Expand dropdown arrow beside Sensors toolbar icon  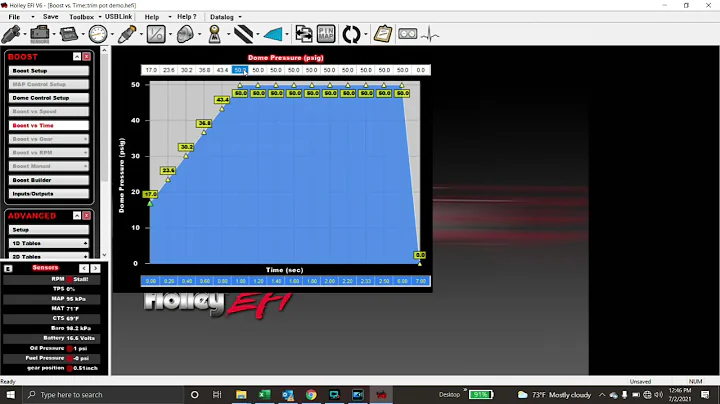(54, 34)
